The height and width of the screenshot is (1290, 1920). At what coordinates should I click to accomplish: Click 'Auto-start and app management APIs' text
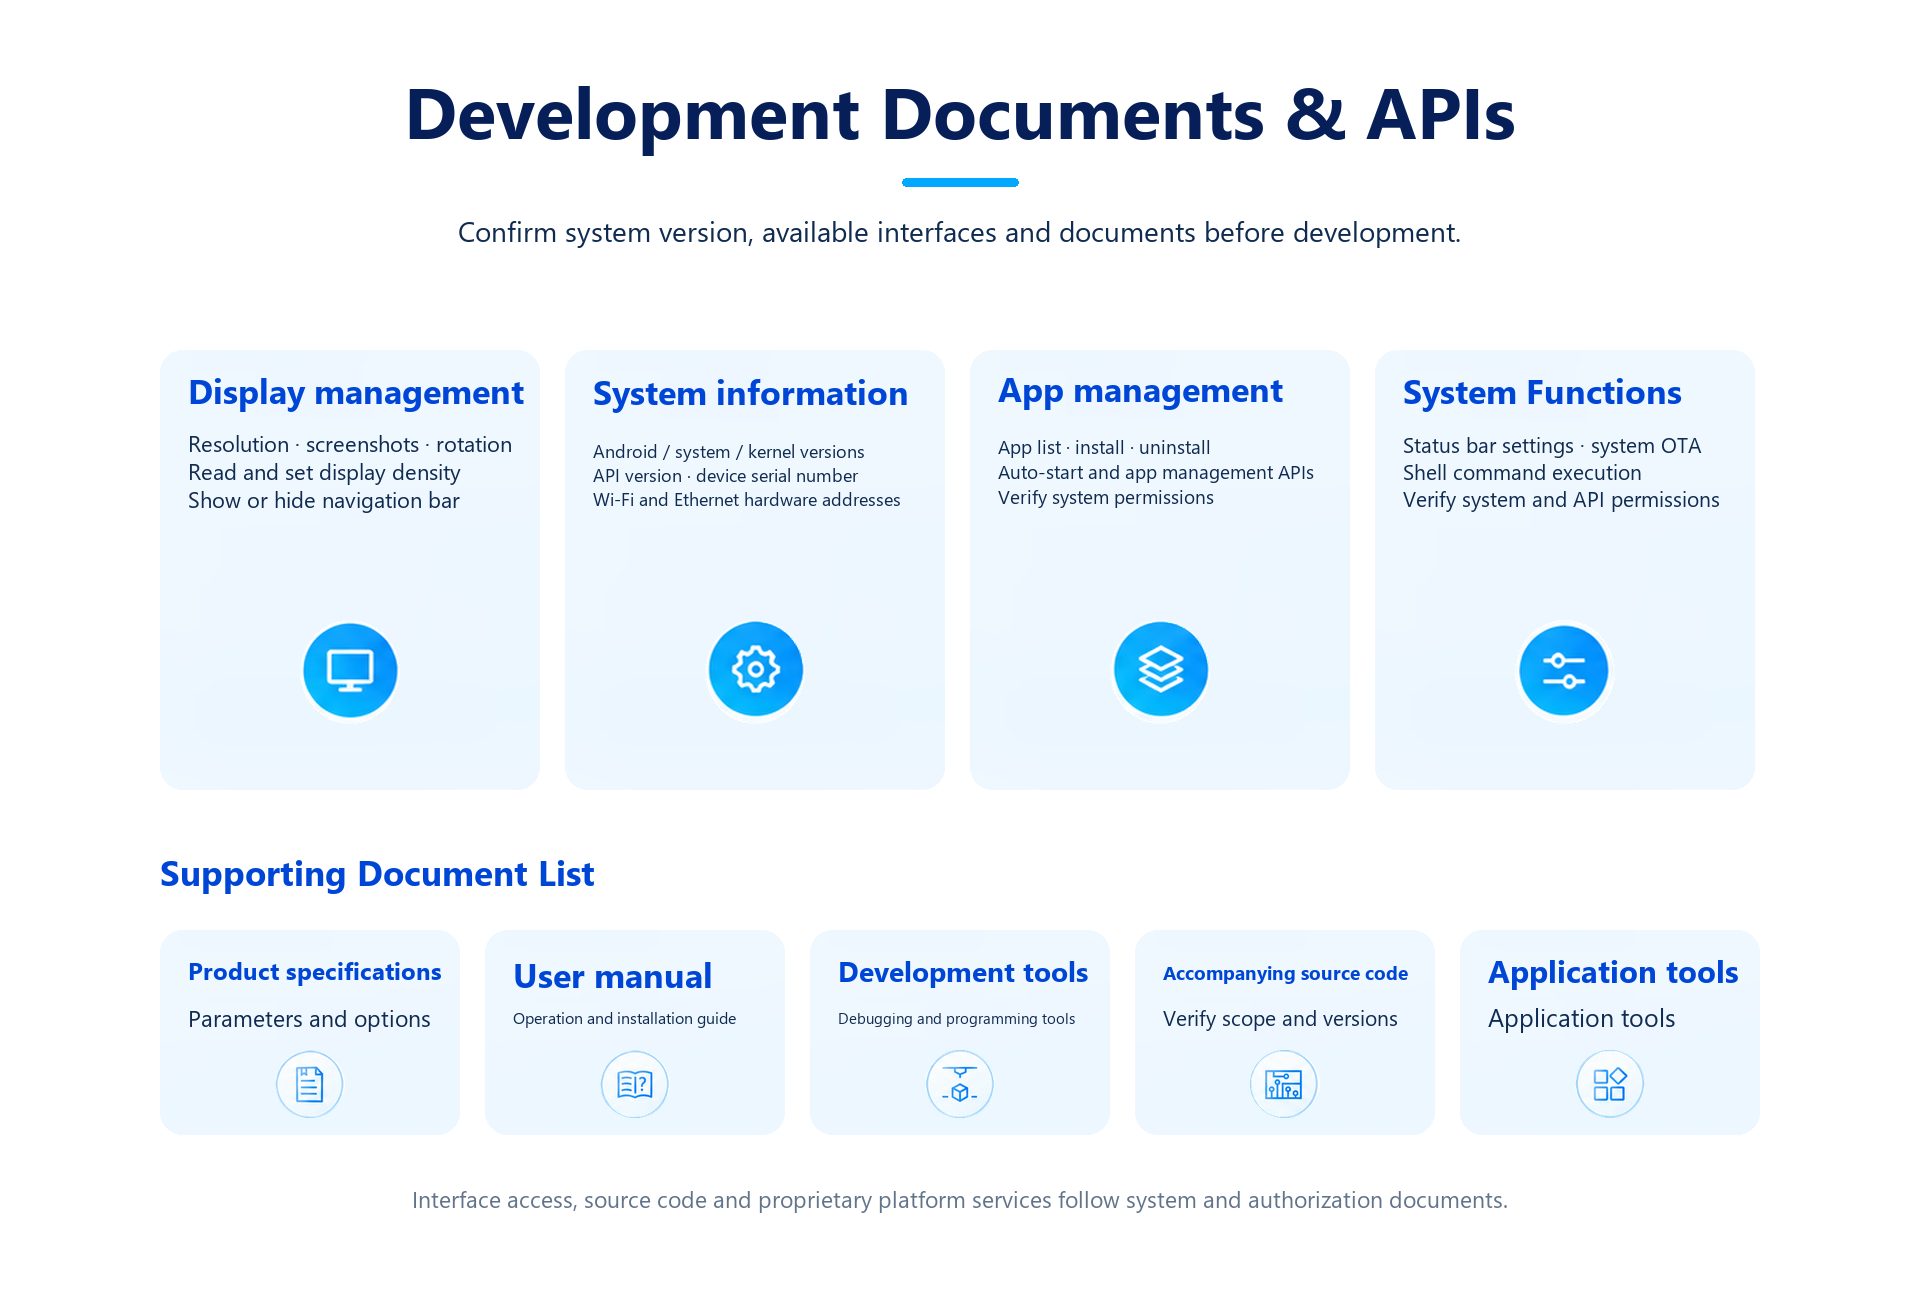[x=1156, y=472]
